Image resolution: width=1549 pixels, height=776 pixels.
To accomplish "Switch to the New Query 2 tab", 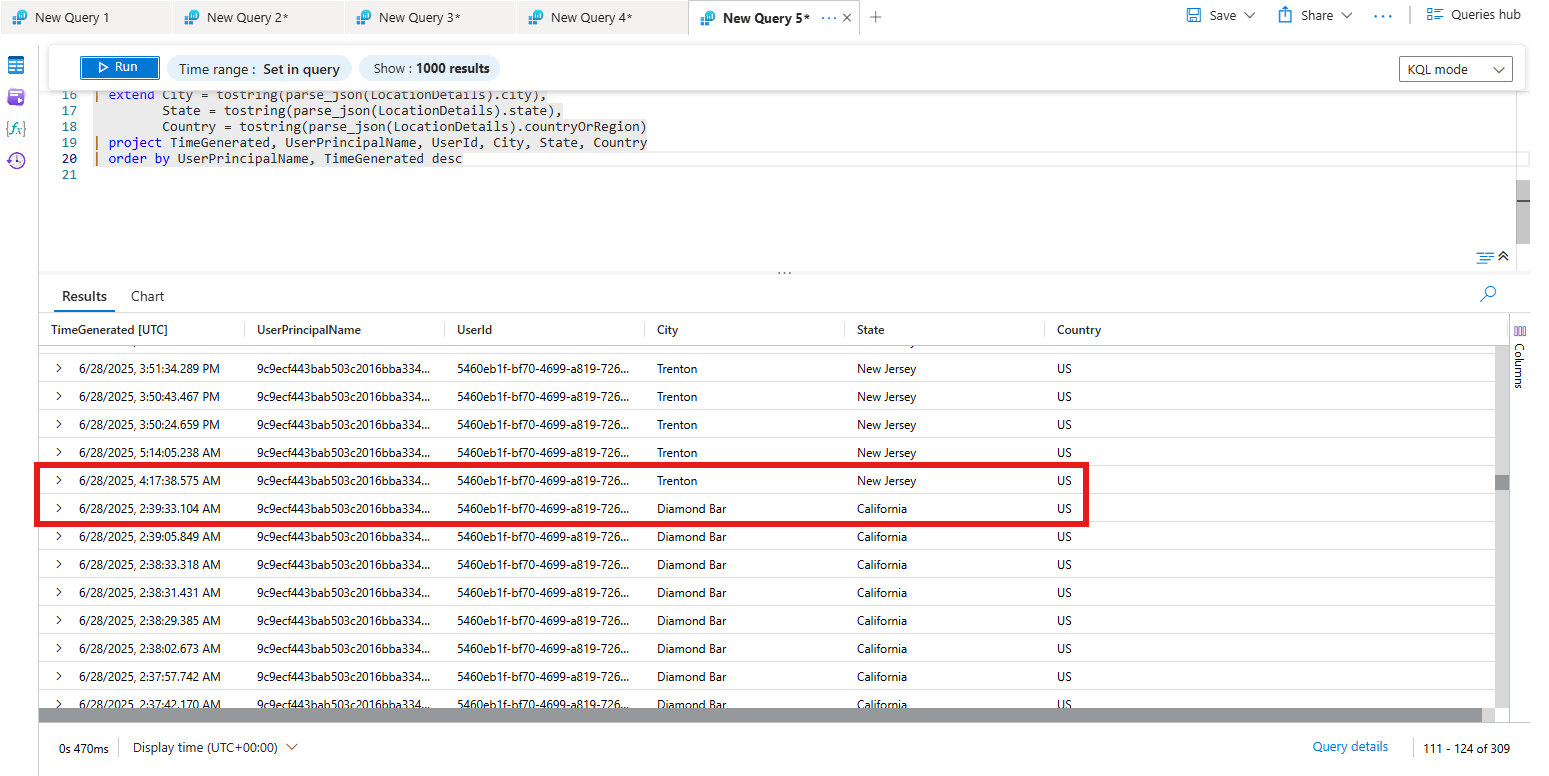I will 246,17.
